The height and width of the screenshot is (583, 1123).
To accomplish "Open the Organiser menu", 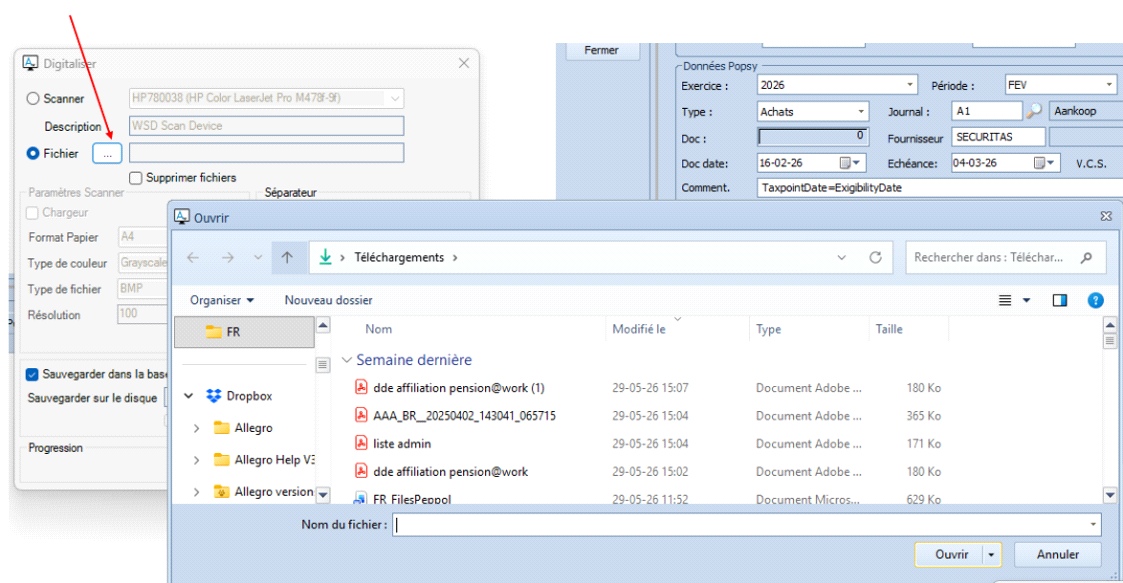I will [222, 300].
